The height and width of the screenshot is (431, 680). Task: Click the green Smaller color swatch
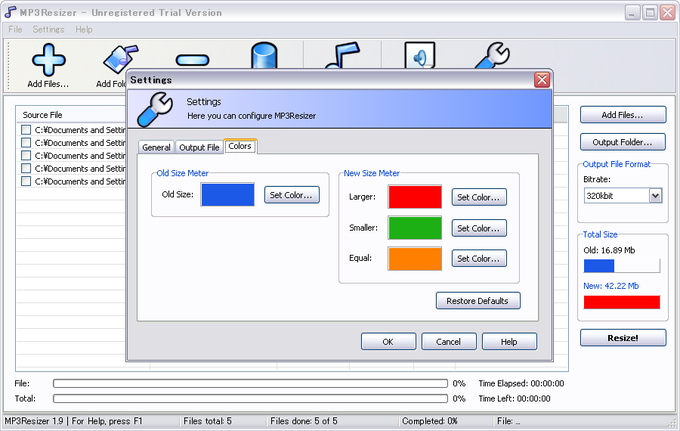pyautogui.click(x=415, y=228)
